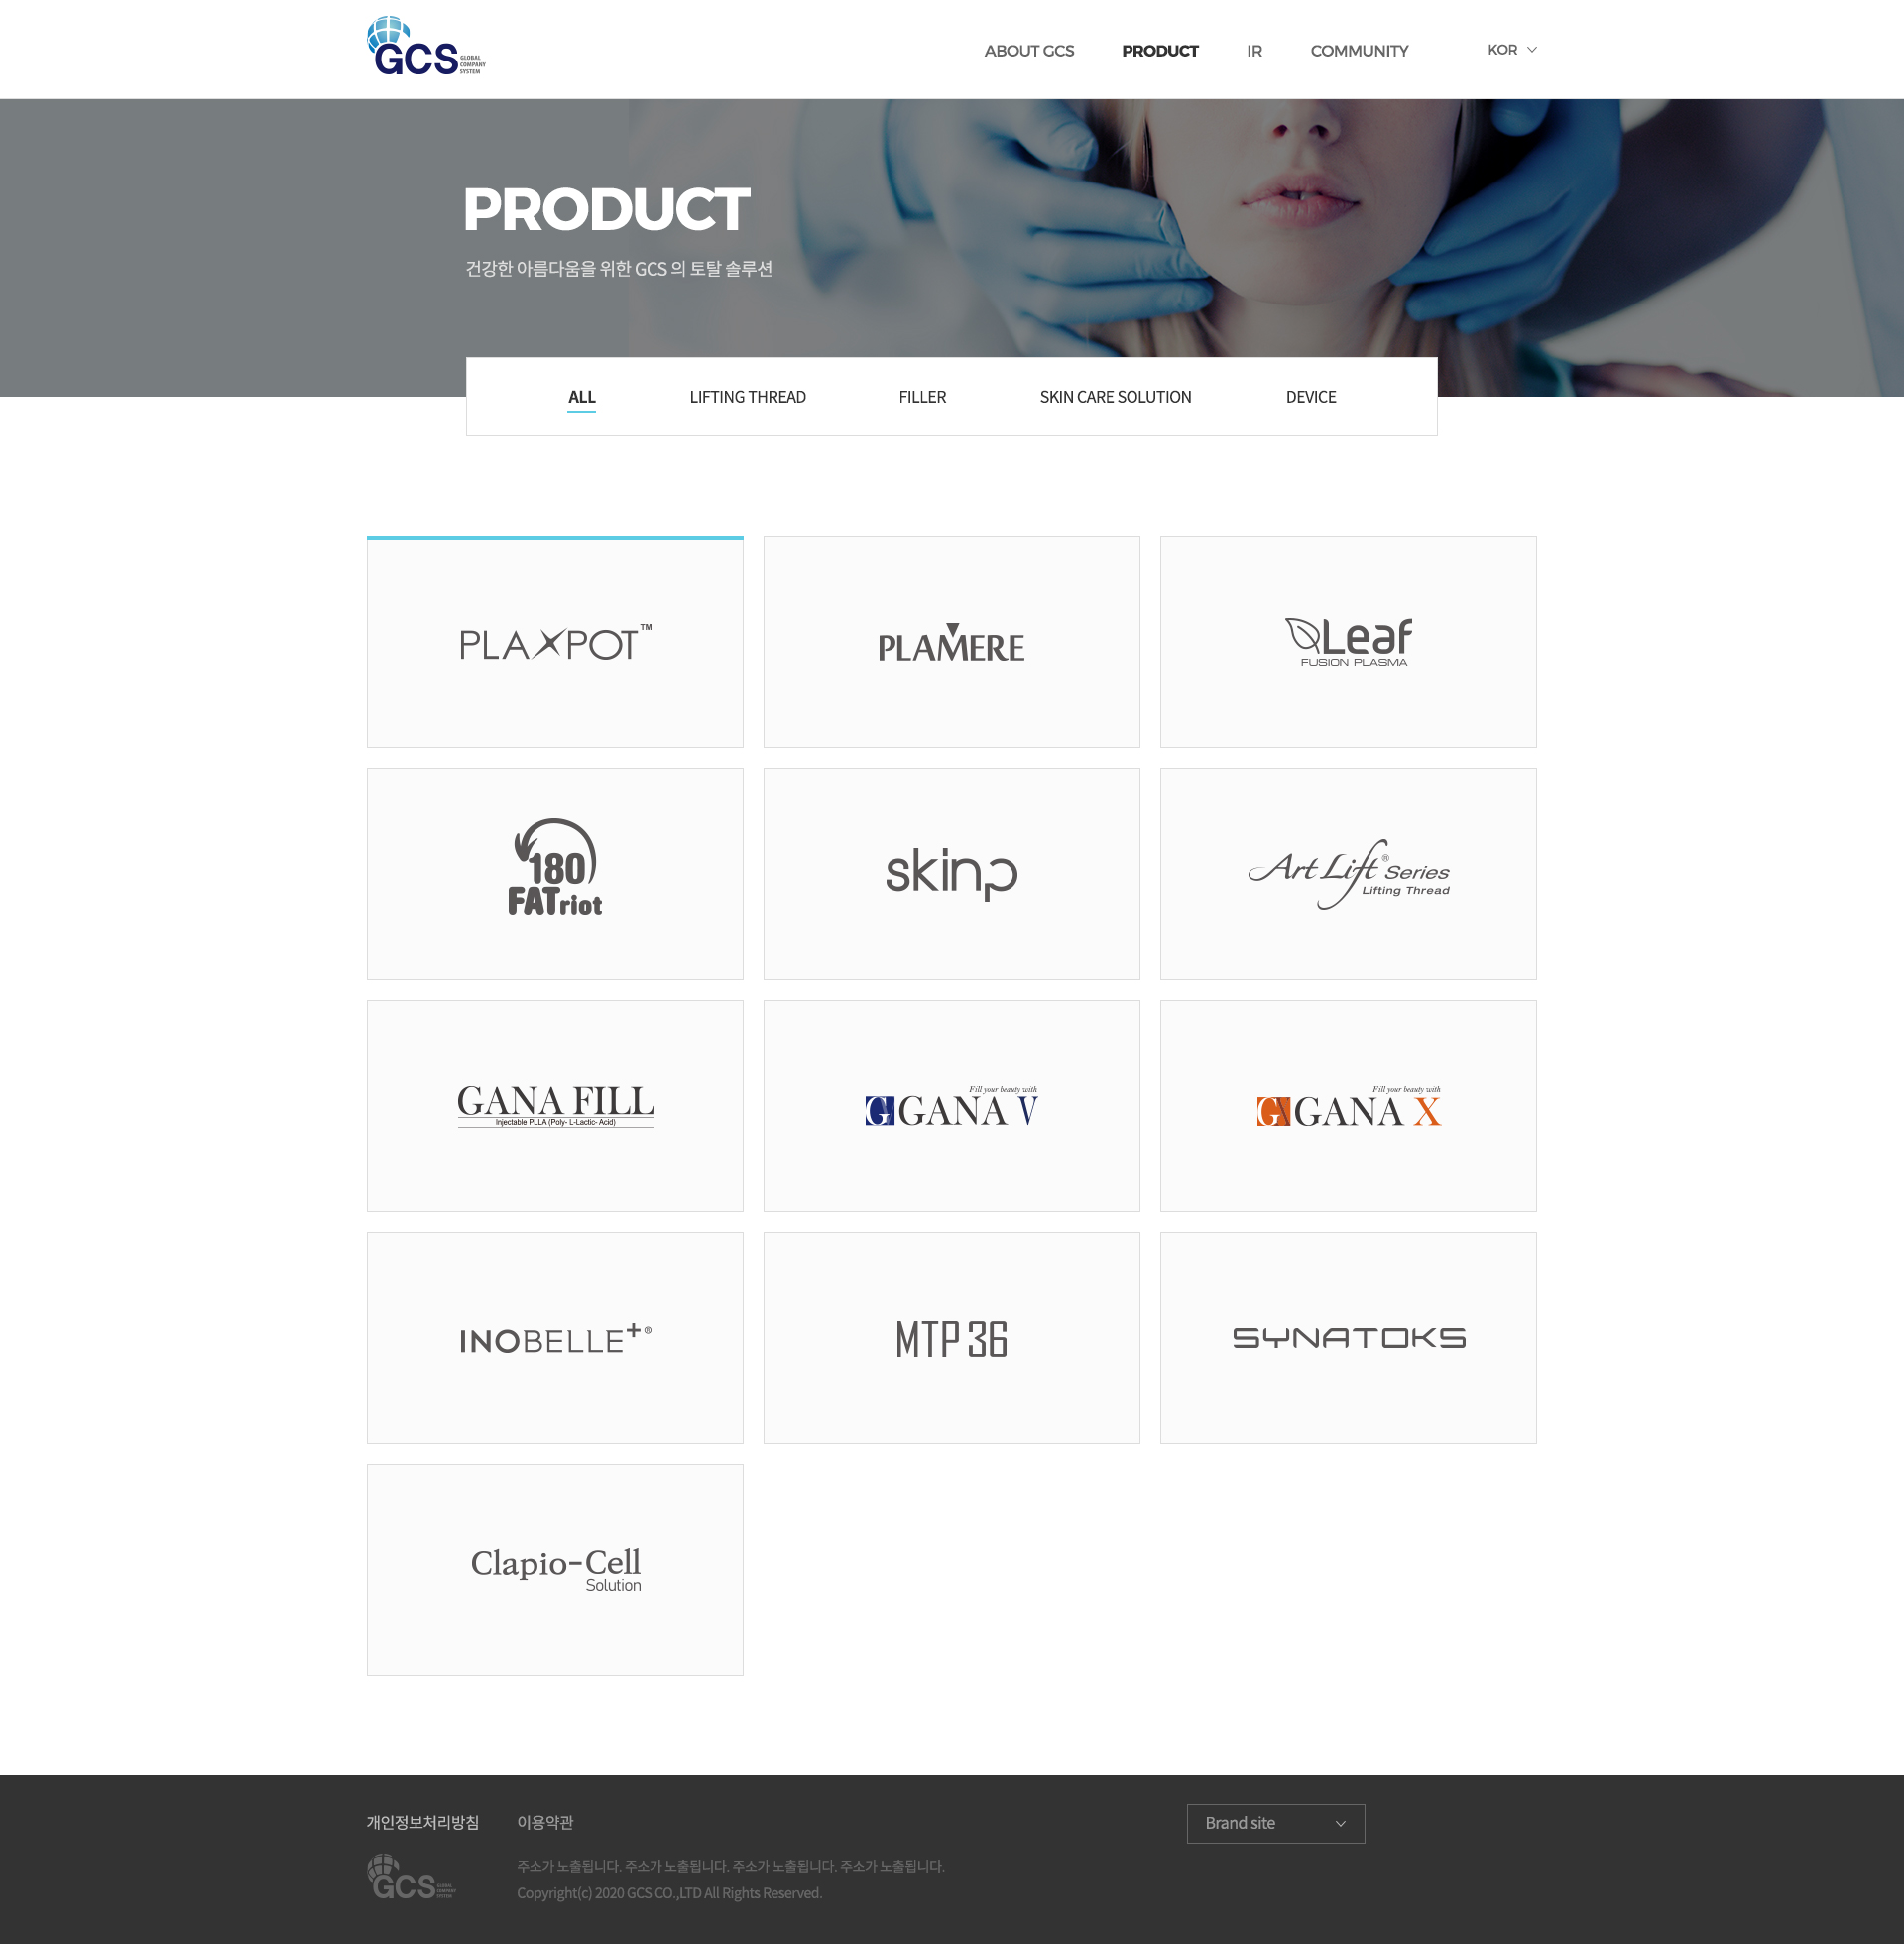Screen dimensions: 1904x1944
Task: Click the PRODUCT banner heading
Action: (x=606, y=209)
